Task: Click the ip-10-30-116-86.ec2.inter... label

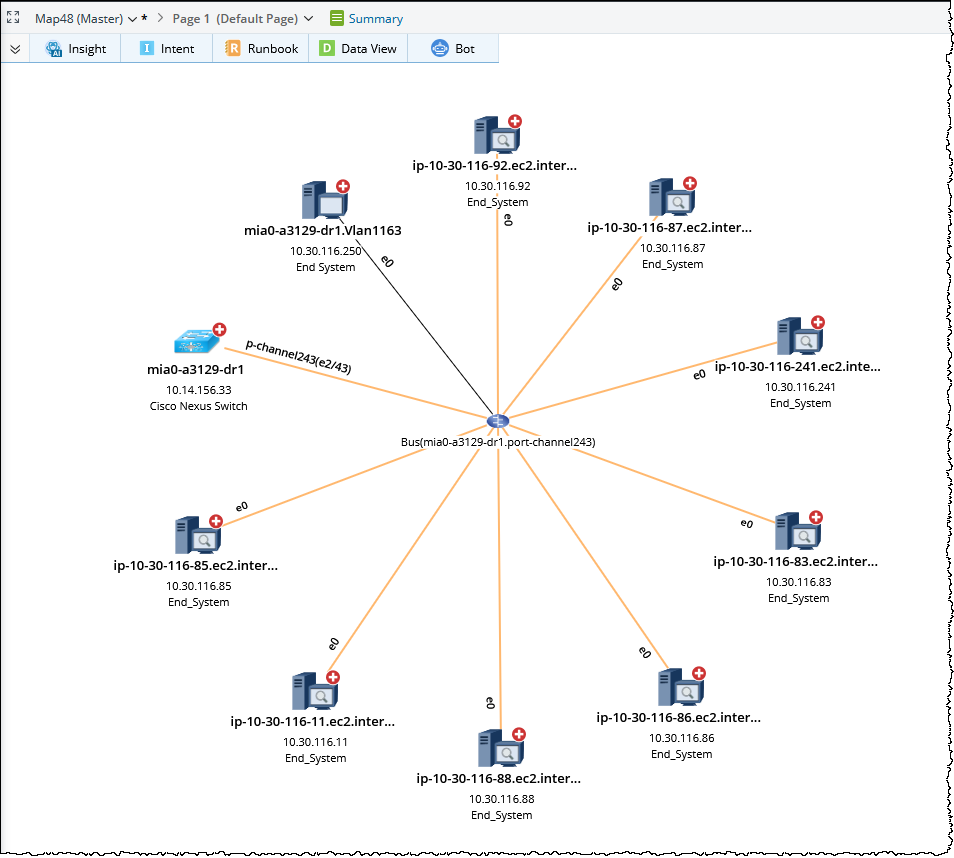Action: pyautogui.click(x=678, y=717)
